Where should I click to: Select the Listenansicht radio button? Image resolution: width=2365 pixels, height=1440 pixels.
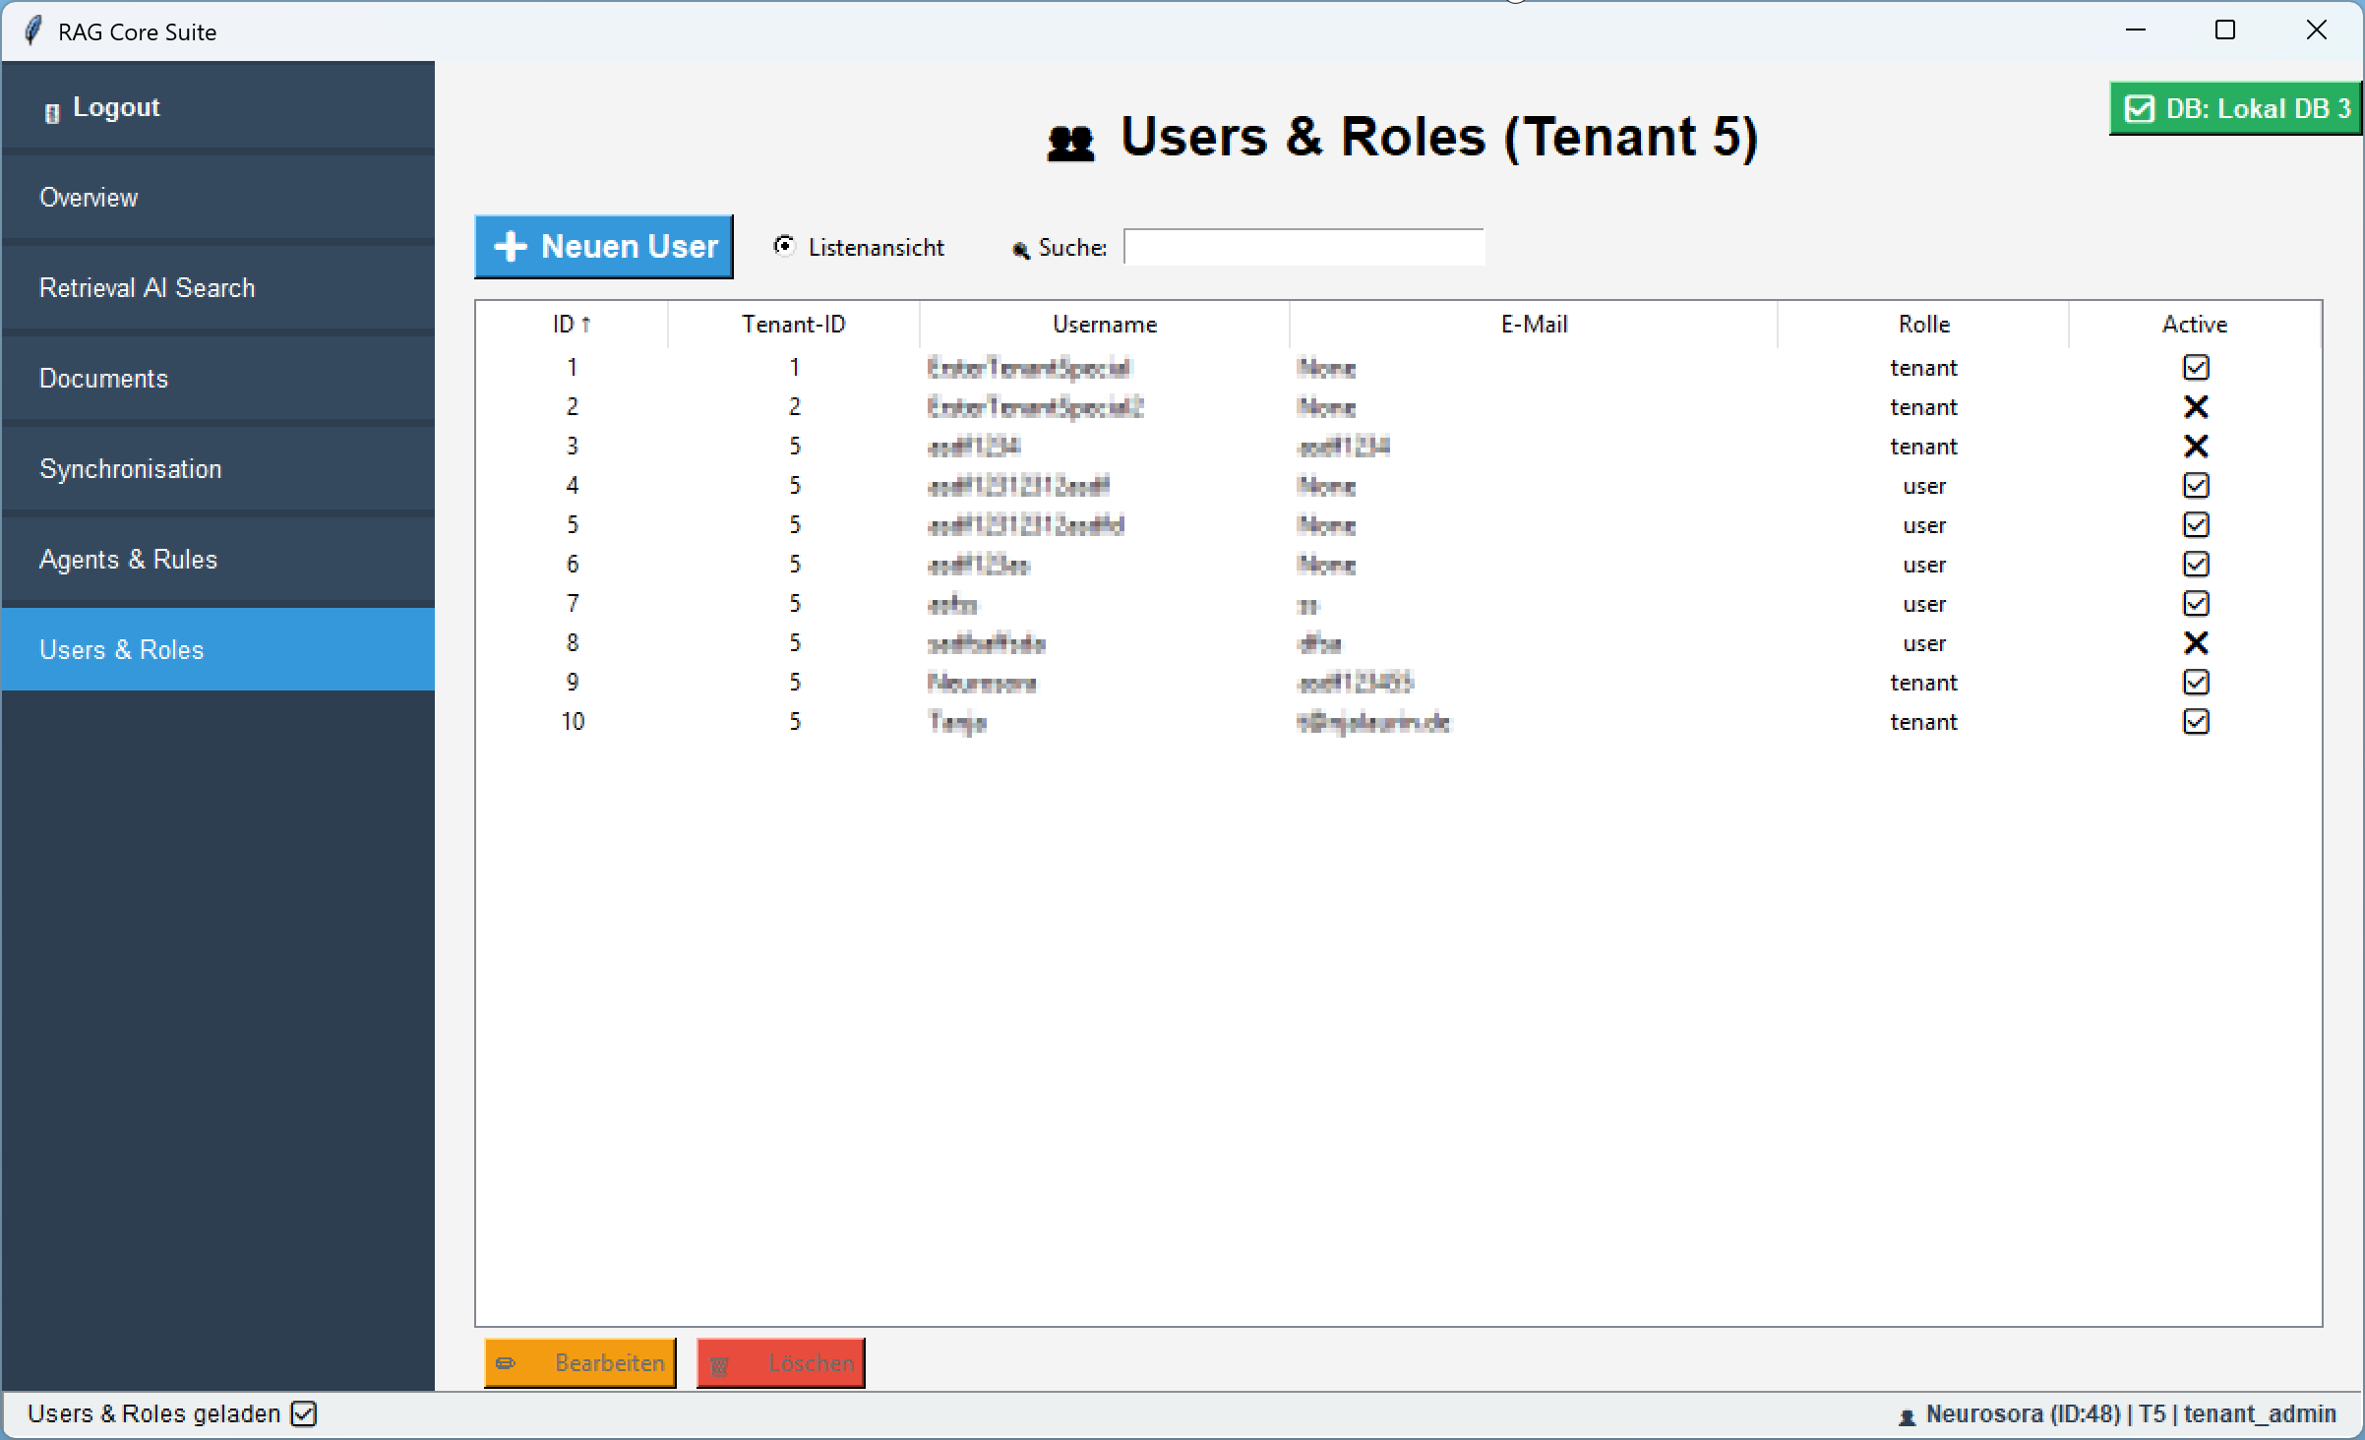click(784, 246)
